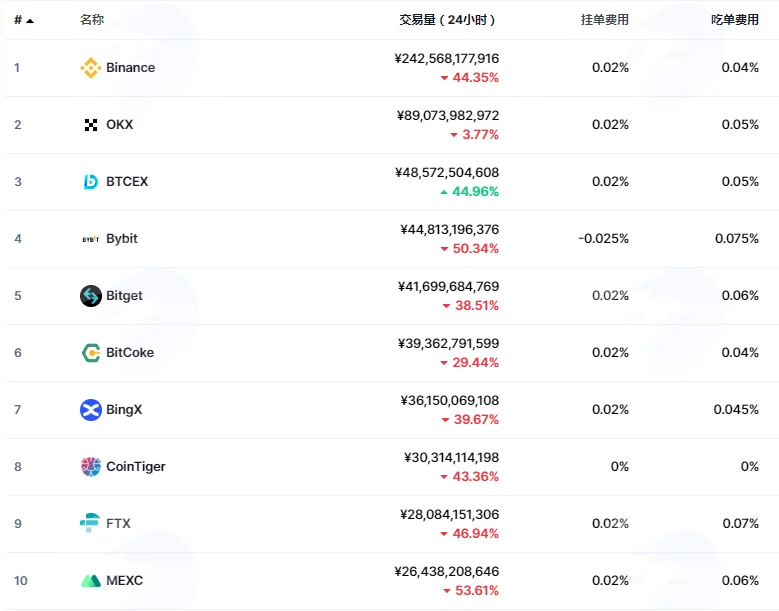Click CoinTiger's 0% maker fee
The width and height of the screenshot is (779, 611).
[620, 467]
